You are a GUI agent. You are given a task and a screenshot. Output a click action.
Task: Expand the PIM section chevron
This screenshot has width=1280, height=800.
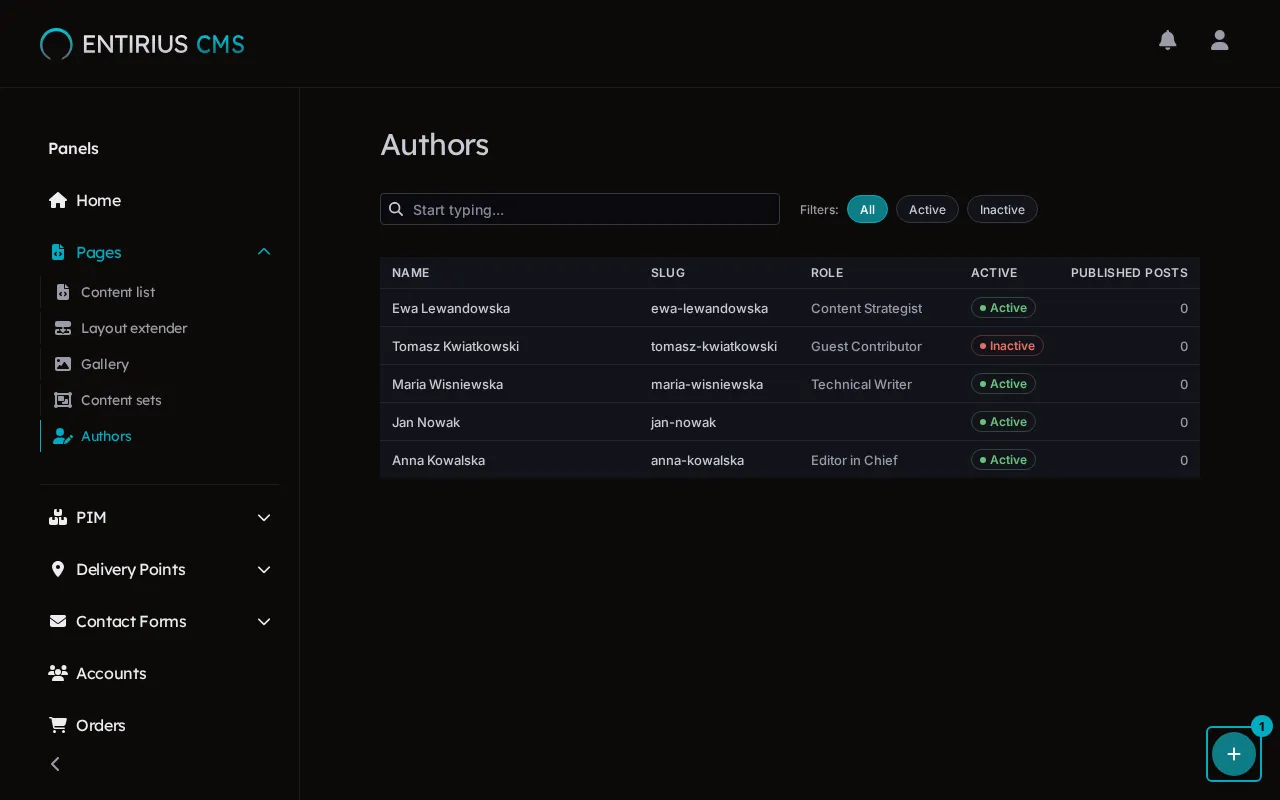point(264,517)
